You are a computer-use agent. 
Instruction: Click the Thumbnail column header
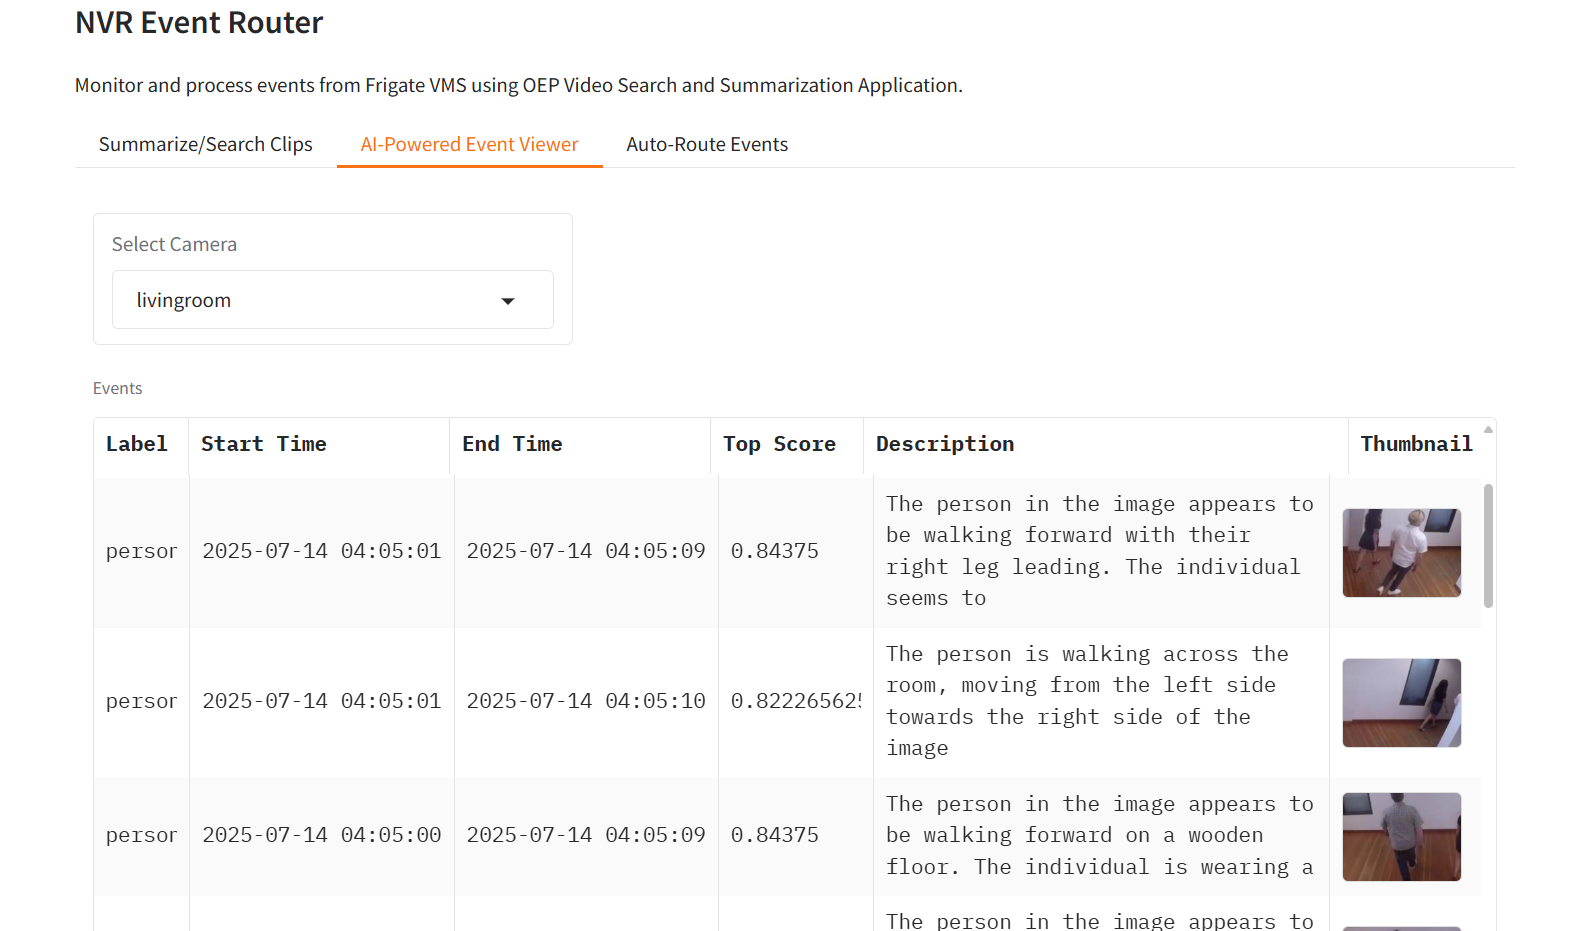point(1416,444)
